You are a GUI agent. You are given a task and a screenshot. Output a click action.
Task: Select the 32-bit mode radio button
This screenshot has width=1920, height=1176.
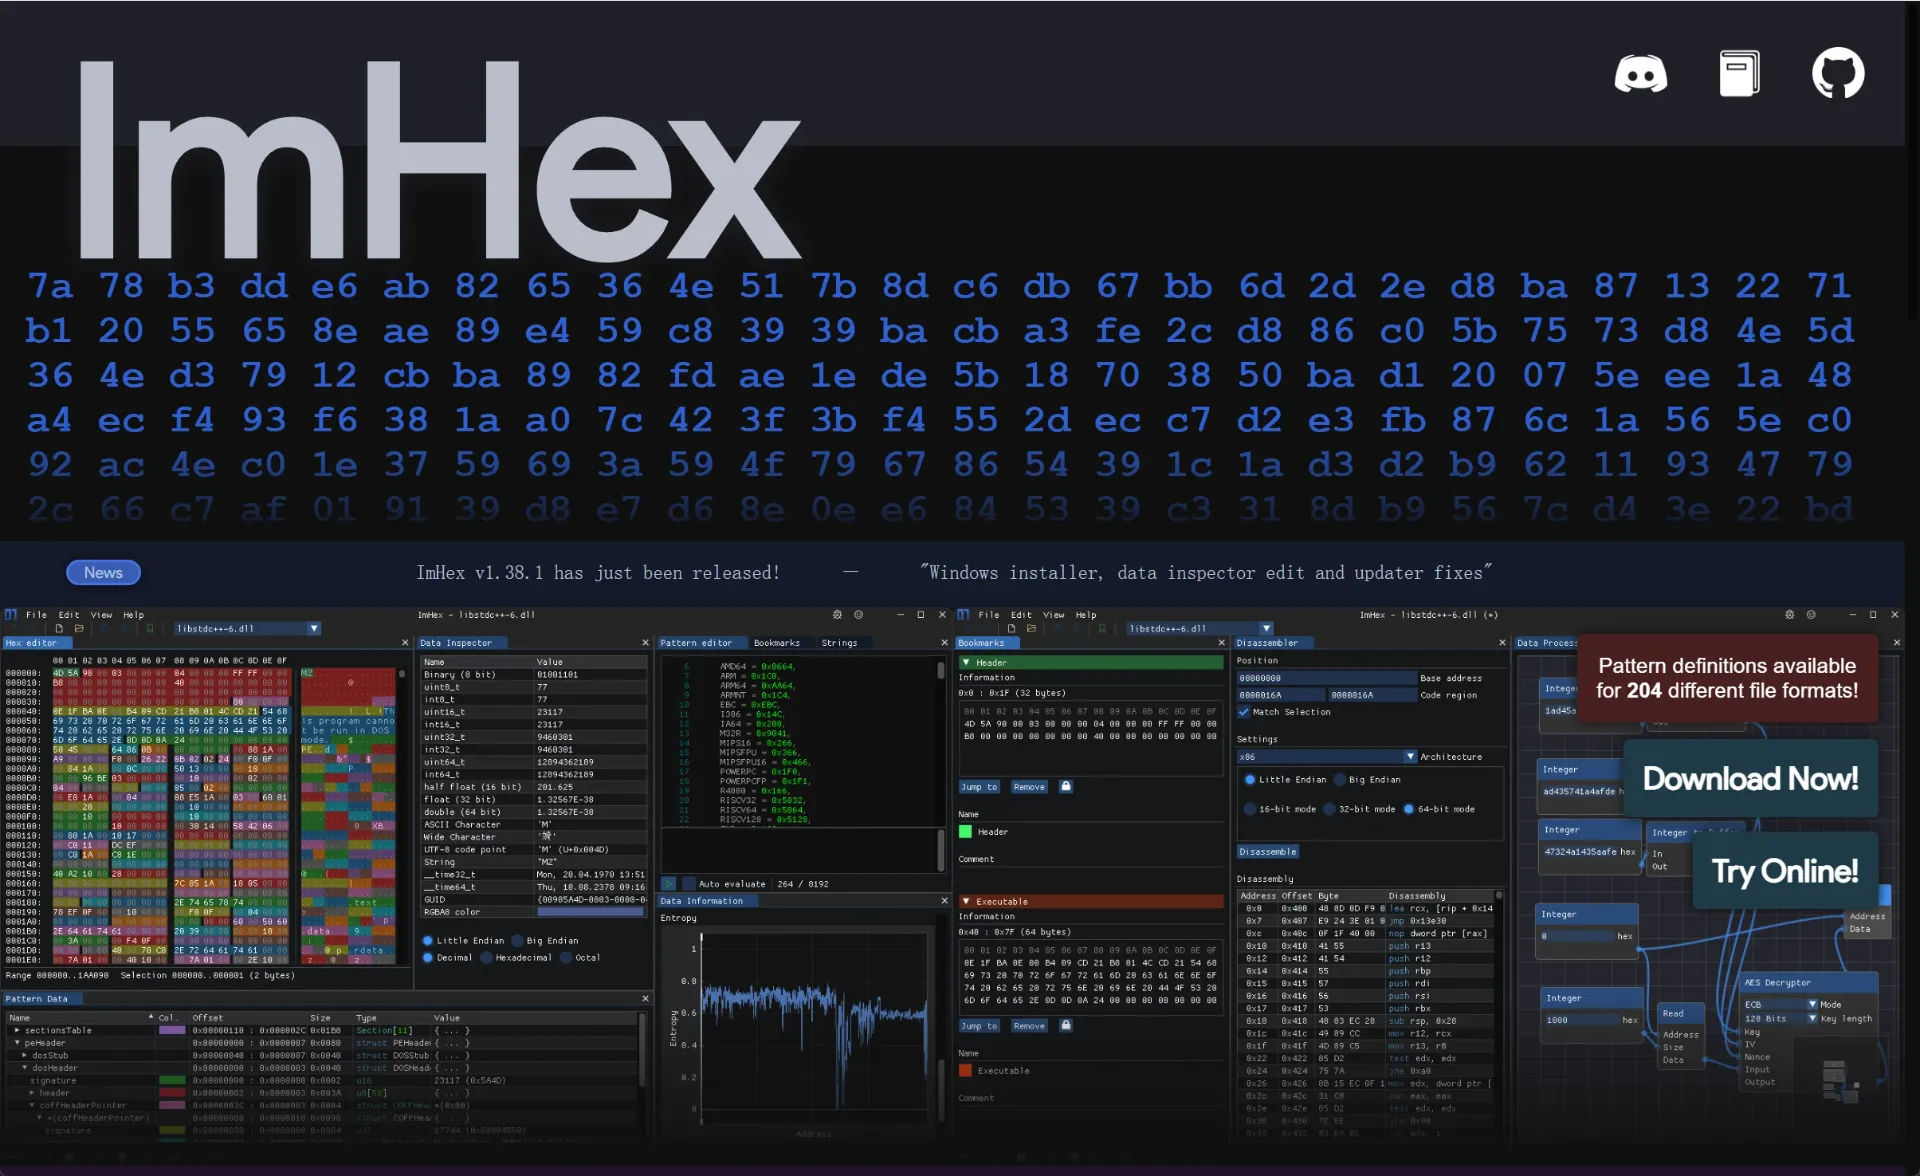click(1329, 809)
